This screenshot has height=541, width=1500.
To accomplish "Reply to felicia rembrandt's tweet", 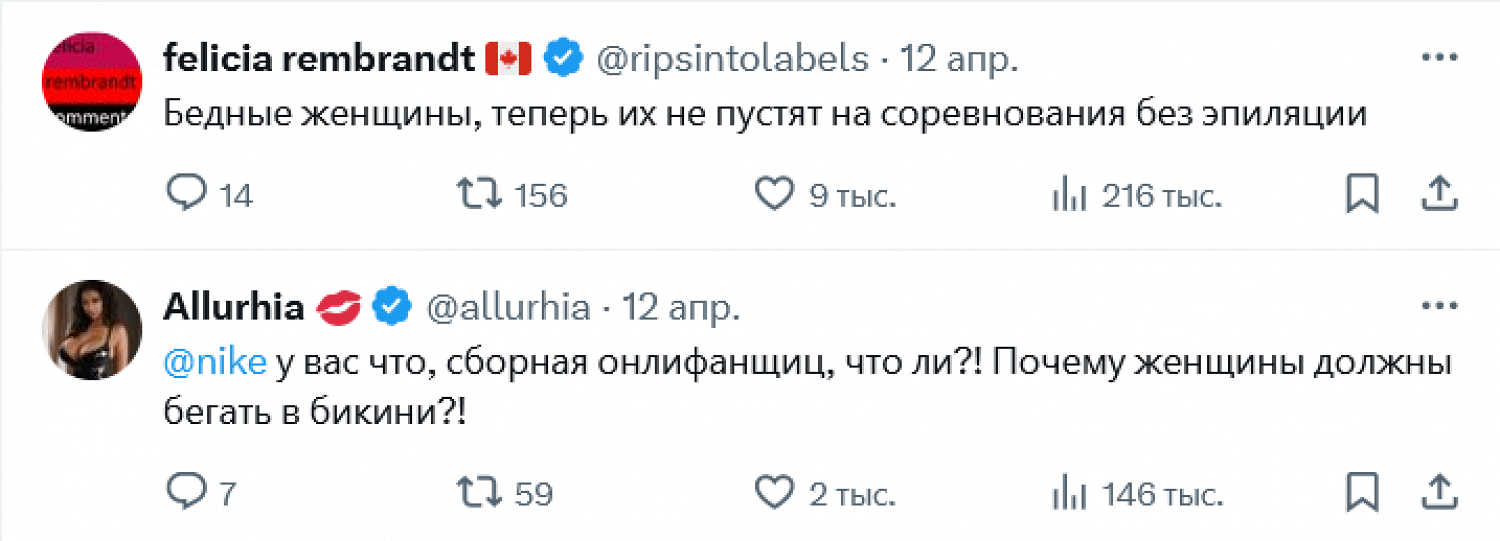I will pos(186,194).
